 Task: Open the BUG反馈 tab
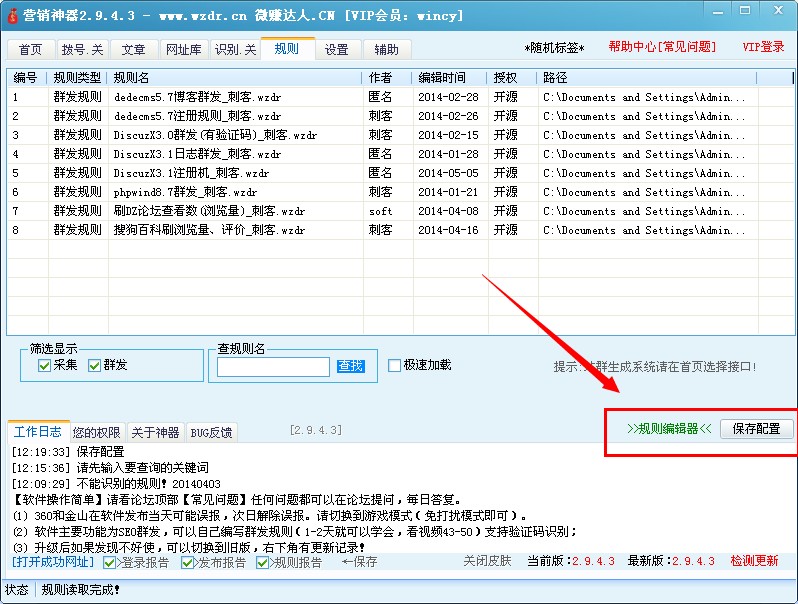(211, 433)
